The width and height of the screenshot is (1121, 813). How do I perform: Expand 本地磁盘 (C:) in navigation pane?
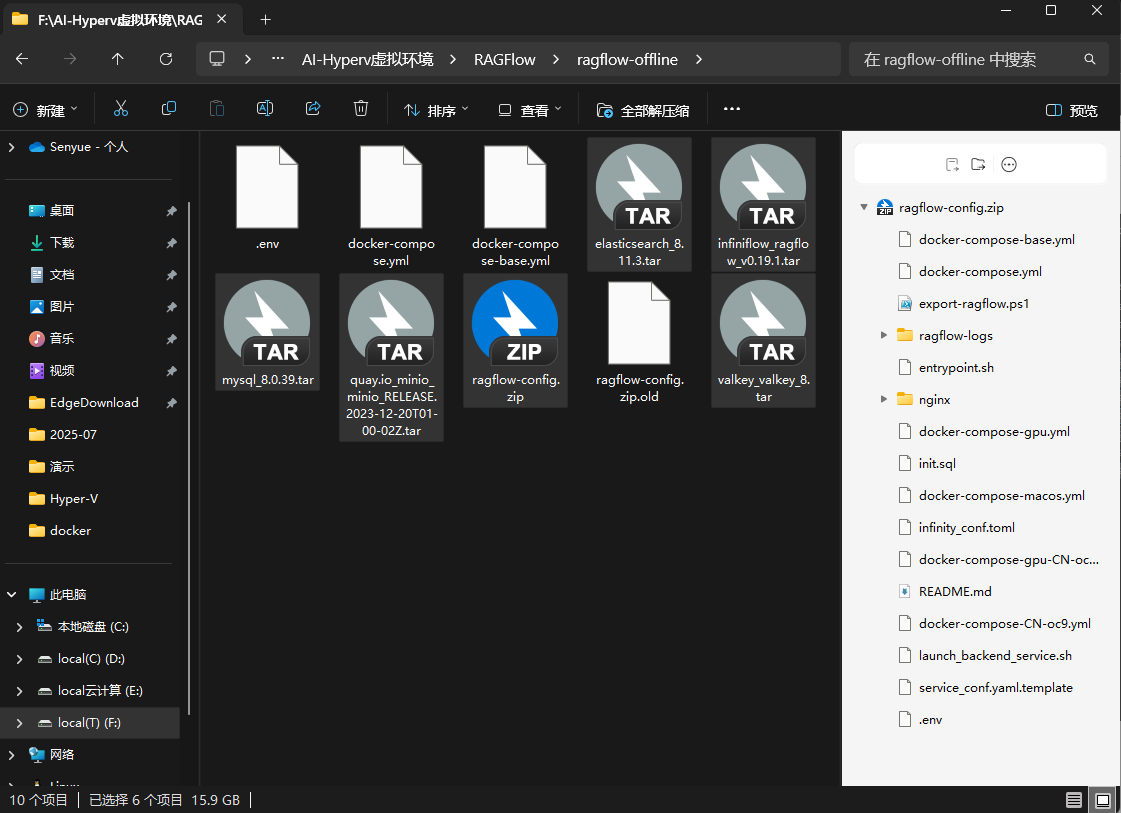pos(19,626)
